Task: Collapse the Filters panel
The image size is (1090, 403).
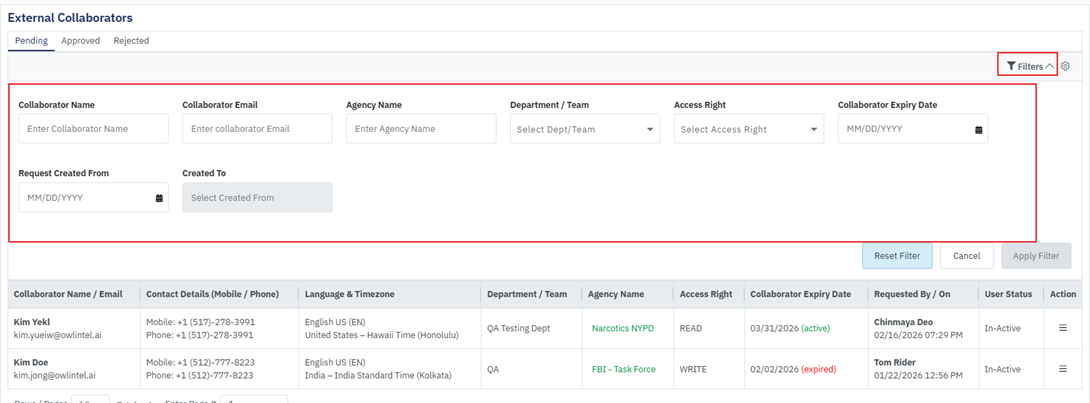Action: pos(1029,66)
